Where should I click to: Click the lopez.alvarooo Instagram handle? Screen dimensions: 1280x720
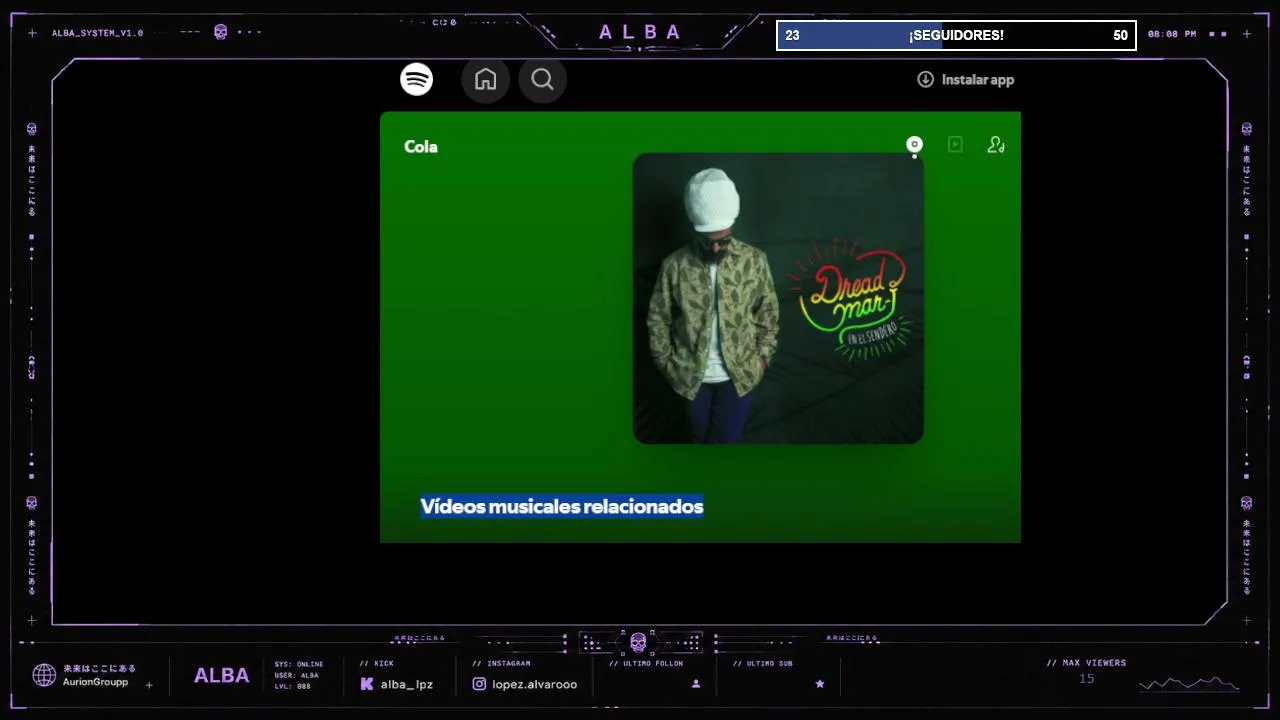(x=535, y=685)
